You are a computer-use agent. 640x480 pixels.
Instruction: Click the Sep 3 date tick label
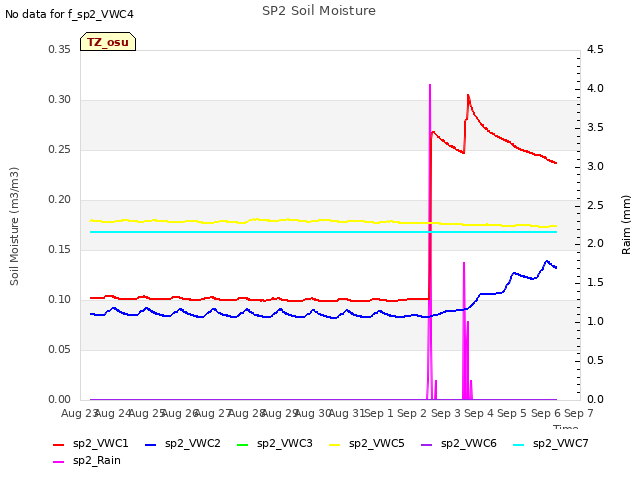click(446, 414)
